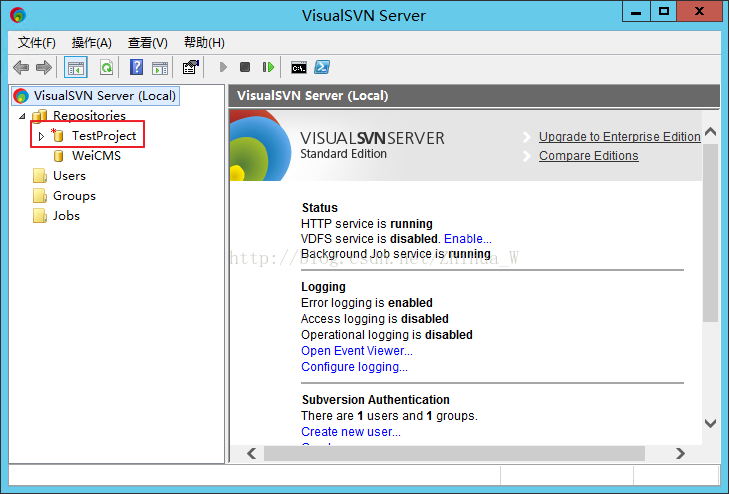Open the Help question mark icon

tap(136, 67)
